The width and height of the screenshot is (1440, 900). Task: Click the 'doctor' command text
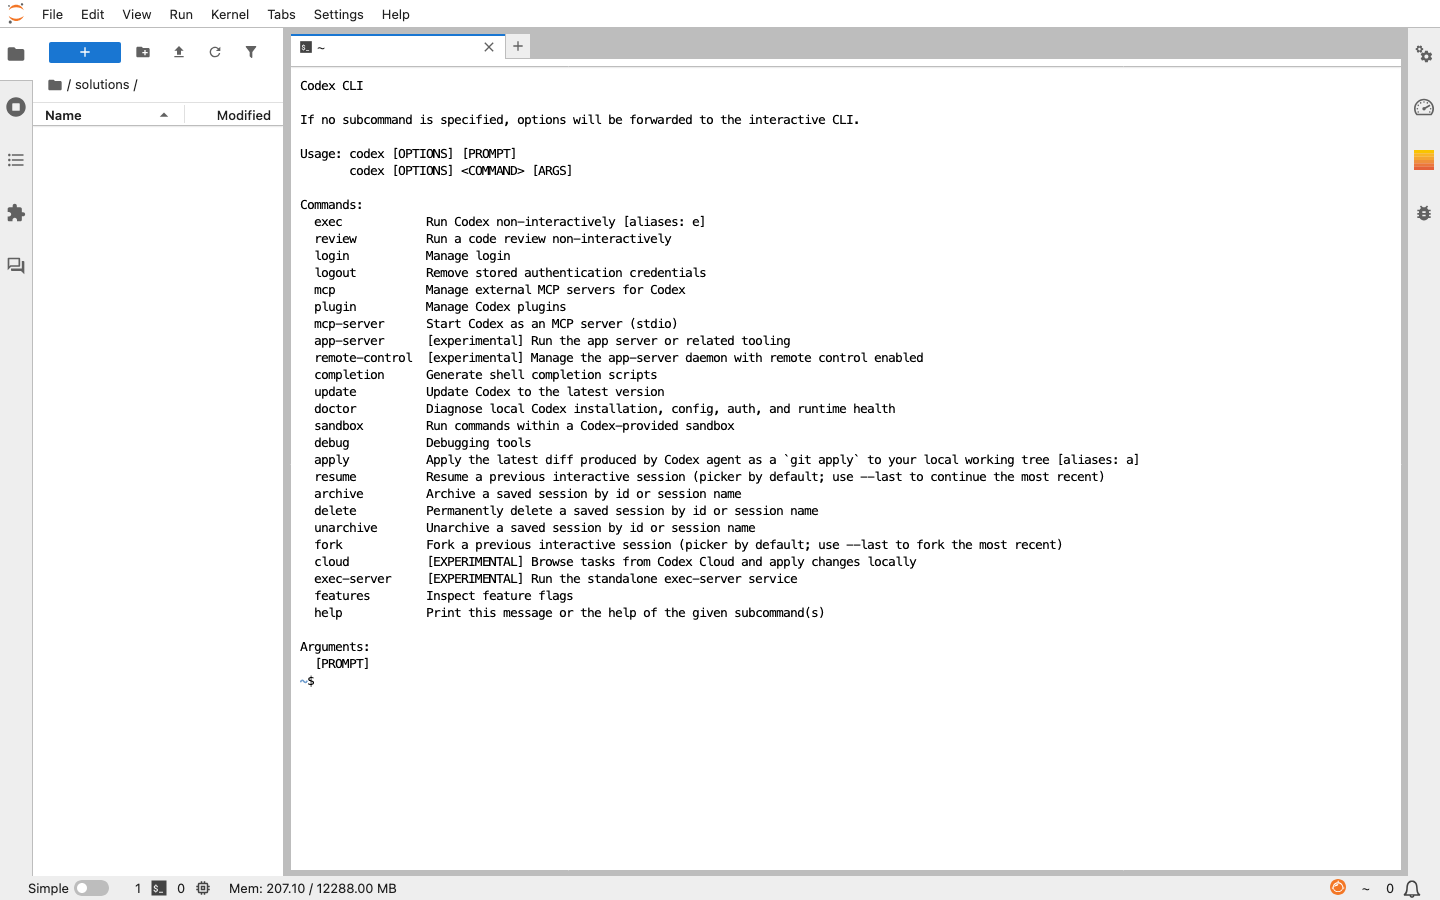point(335,409)
